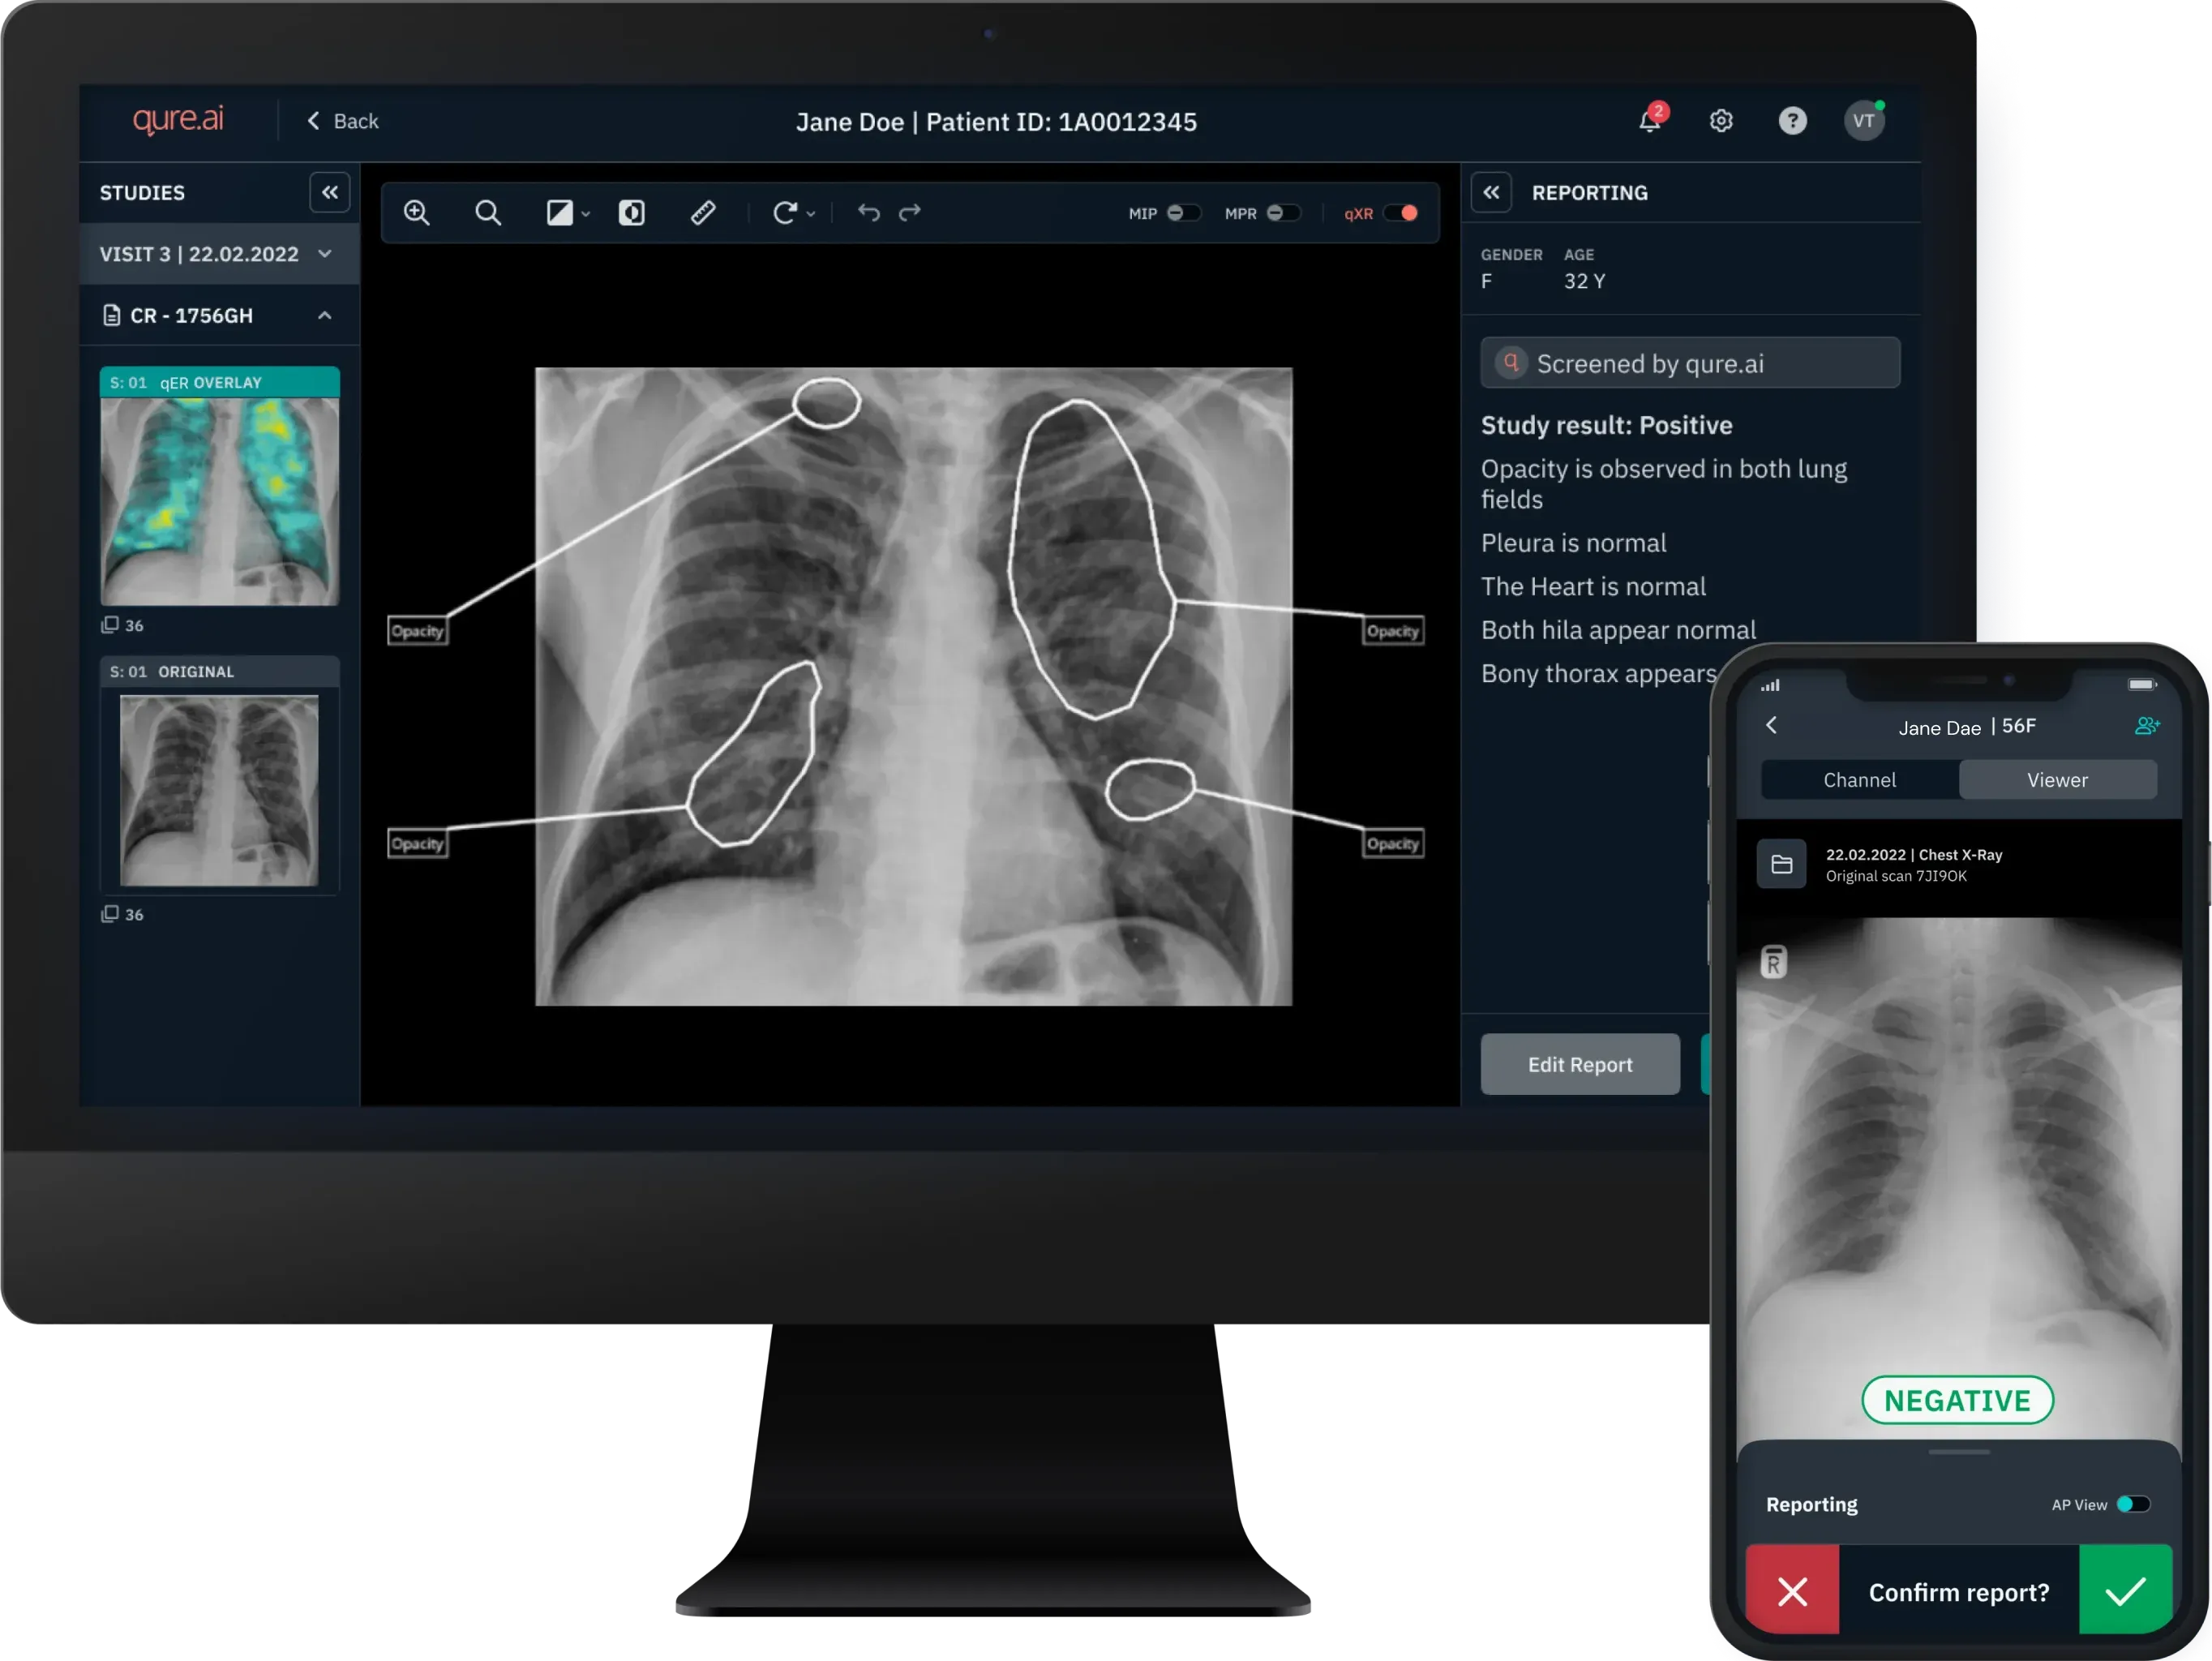Open the rotate tool dropdown arrow

(810, 214)
